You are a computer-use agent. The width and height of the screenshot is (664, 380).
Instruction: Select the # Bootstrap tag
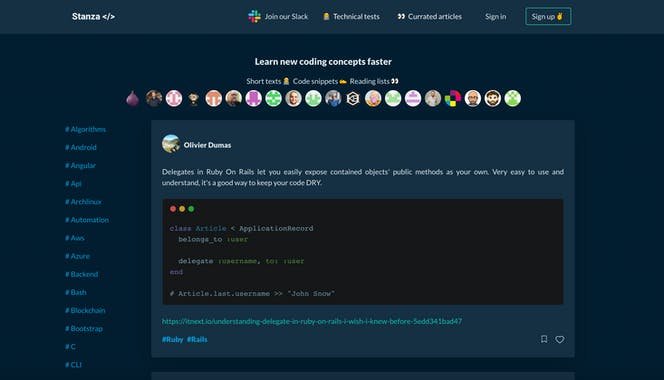(x=84, y=329)
